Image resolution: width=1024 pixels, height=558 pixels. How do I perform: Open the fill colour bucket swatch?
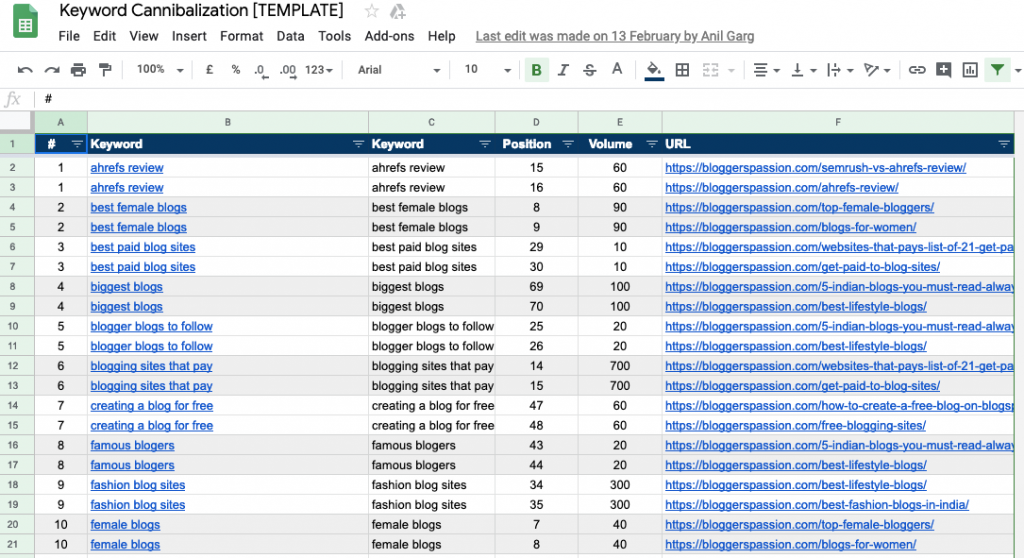(654, 71)
